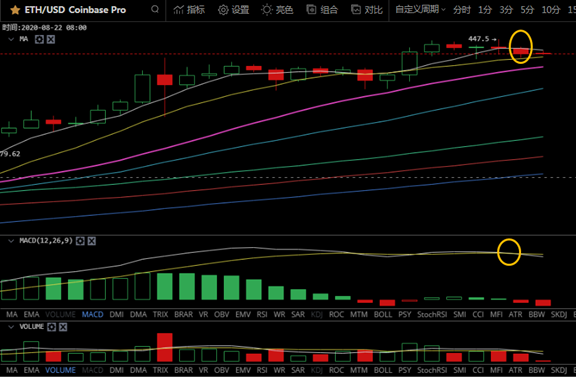Screen dimensions: 576x377
Task: Select the 分时 time-sharing tab
Action: pos(462,10)
